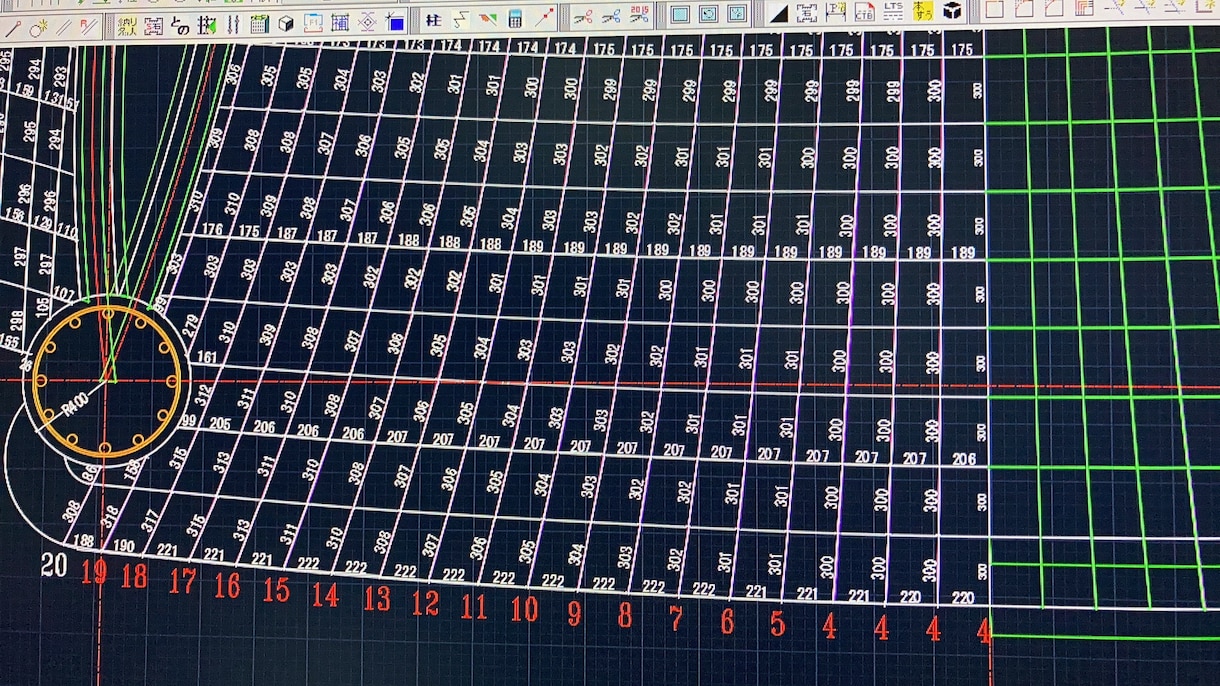Open the LTS linetype scale icon
The height and width of the screenshot is (686, 1220).
(x=893, y=11)
